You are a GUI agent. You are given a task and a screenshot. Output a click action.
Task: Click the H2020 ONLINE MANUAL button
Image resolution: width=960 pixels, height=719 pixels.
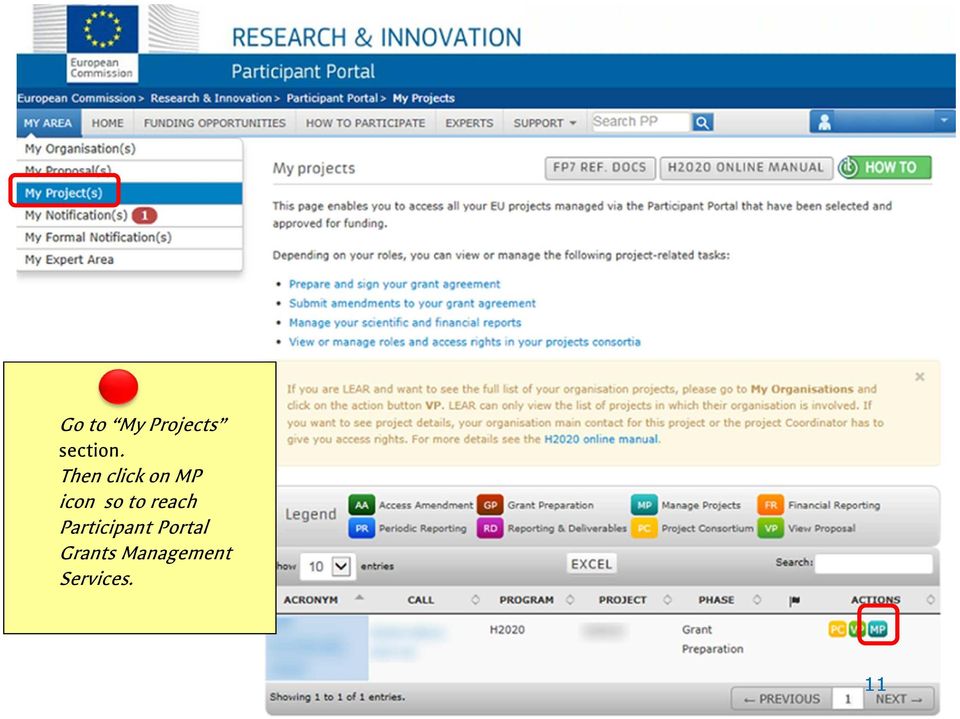tap(746, 168)
